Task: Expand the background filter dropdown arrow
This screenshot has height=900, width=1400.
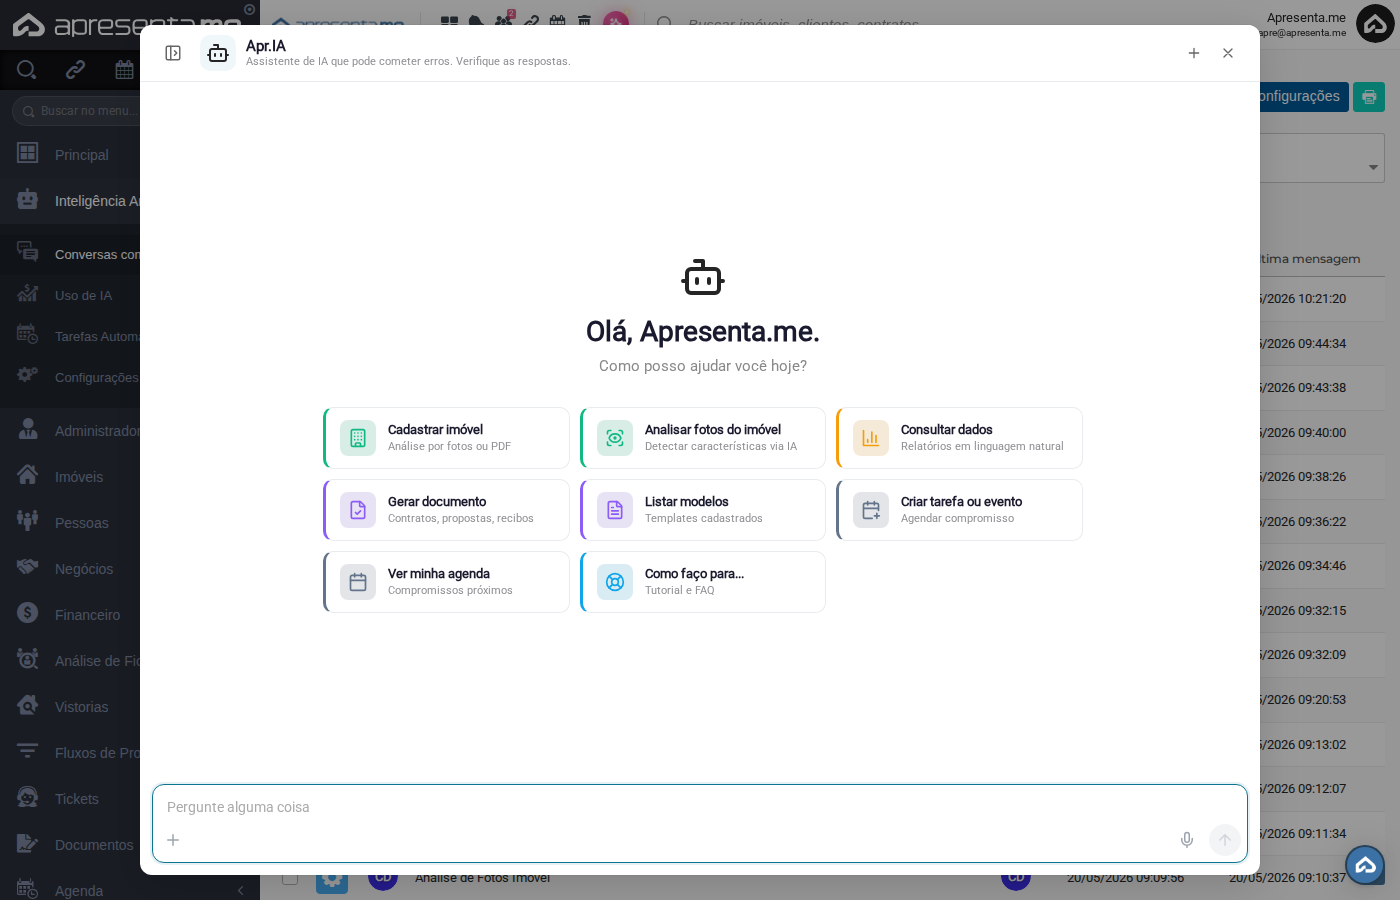Action: (1373, 167)
